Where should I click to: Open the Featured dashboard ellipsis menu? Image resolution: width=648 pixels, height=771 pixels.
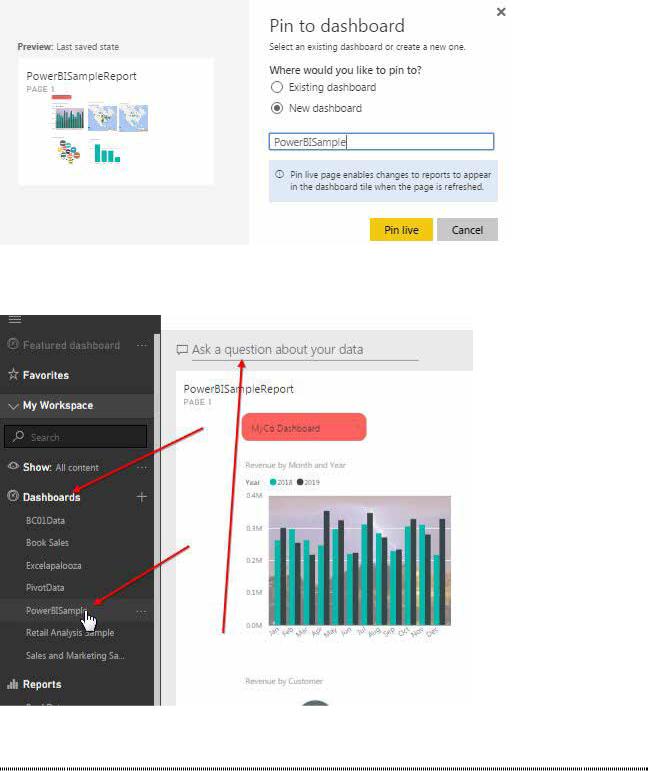click(142, 345)
